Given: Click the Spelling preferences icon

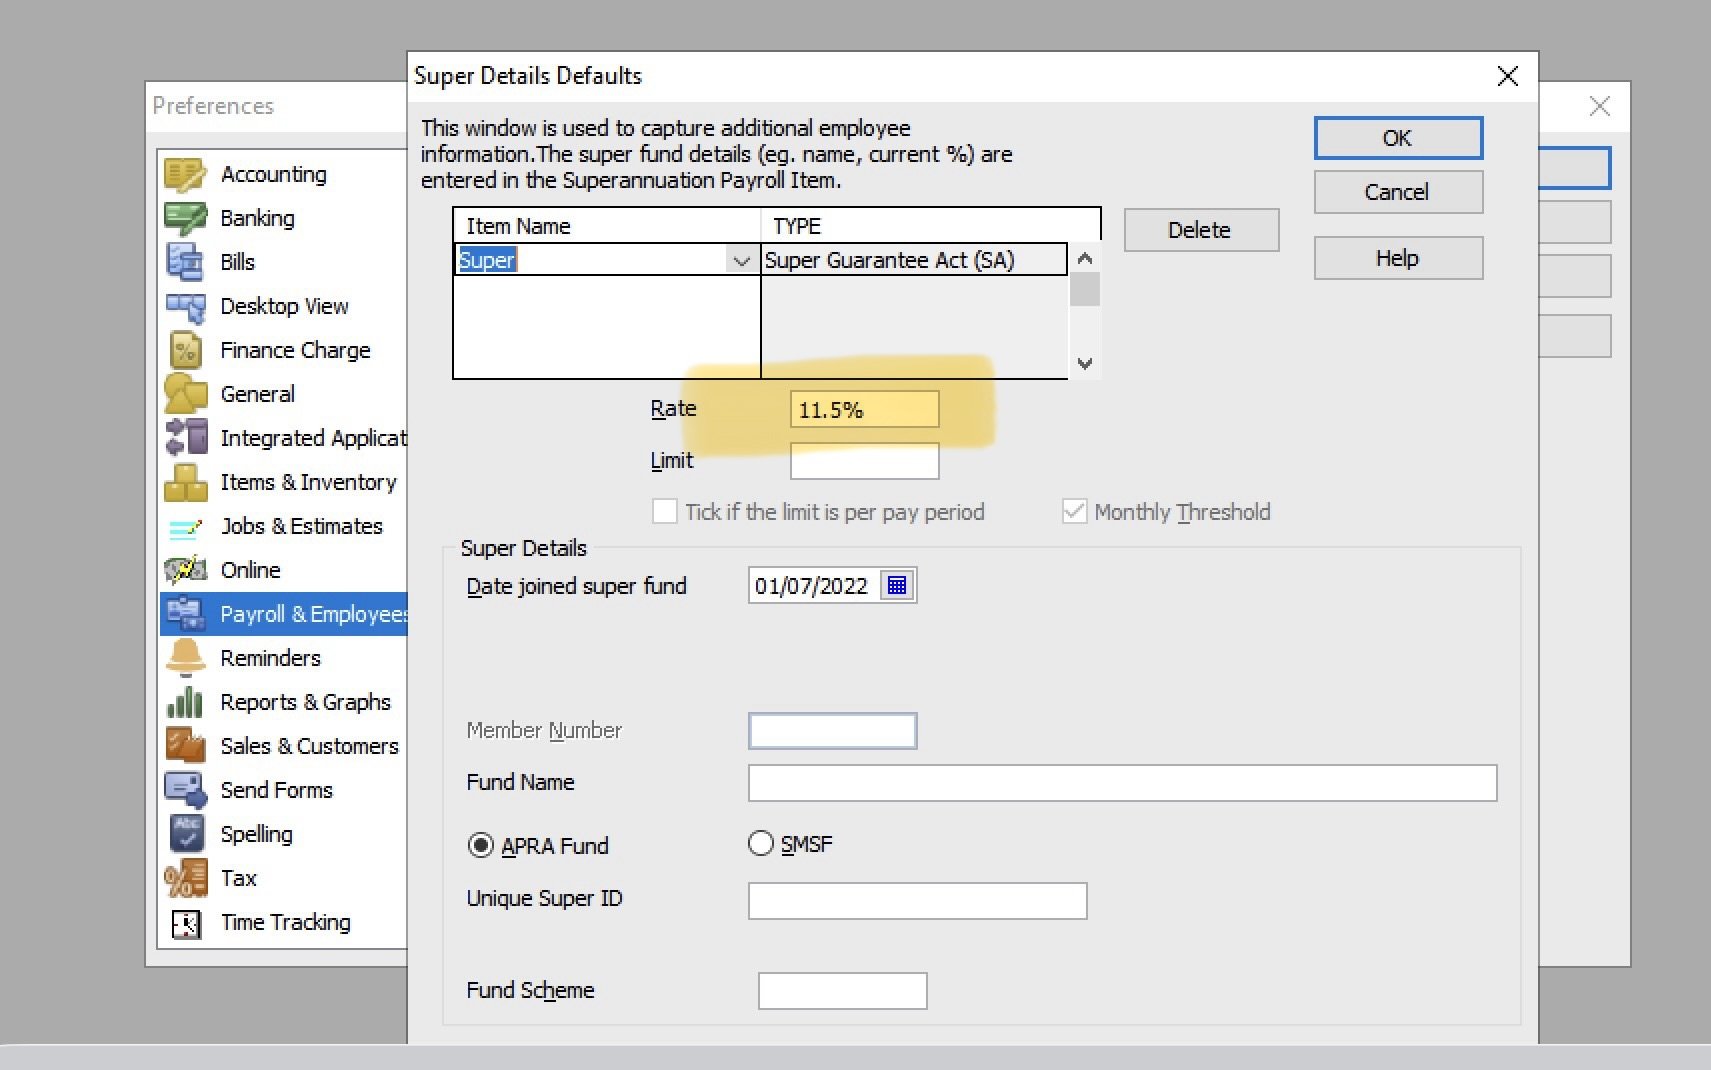Looking at the screenshot, I should [x=185, y=834].
